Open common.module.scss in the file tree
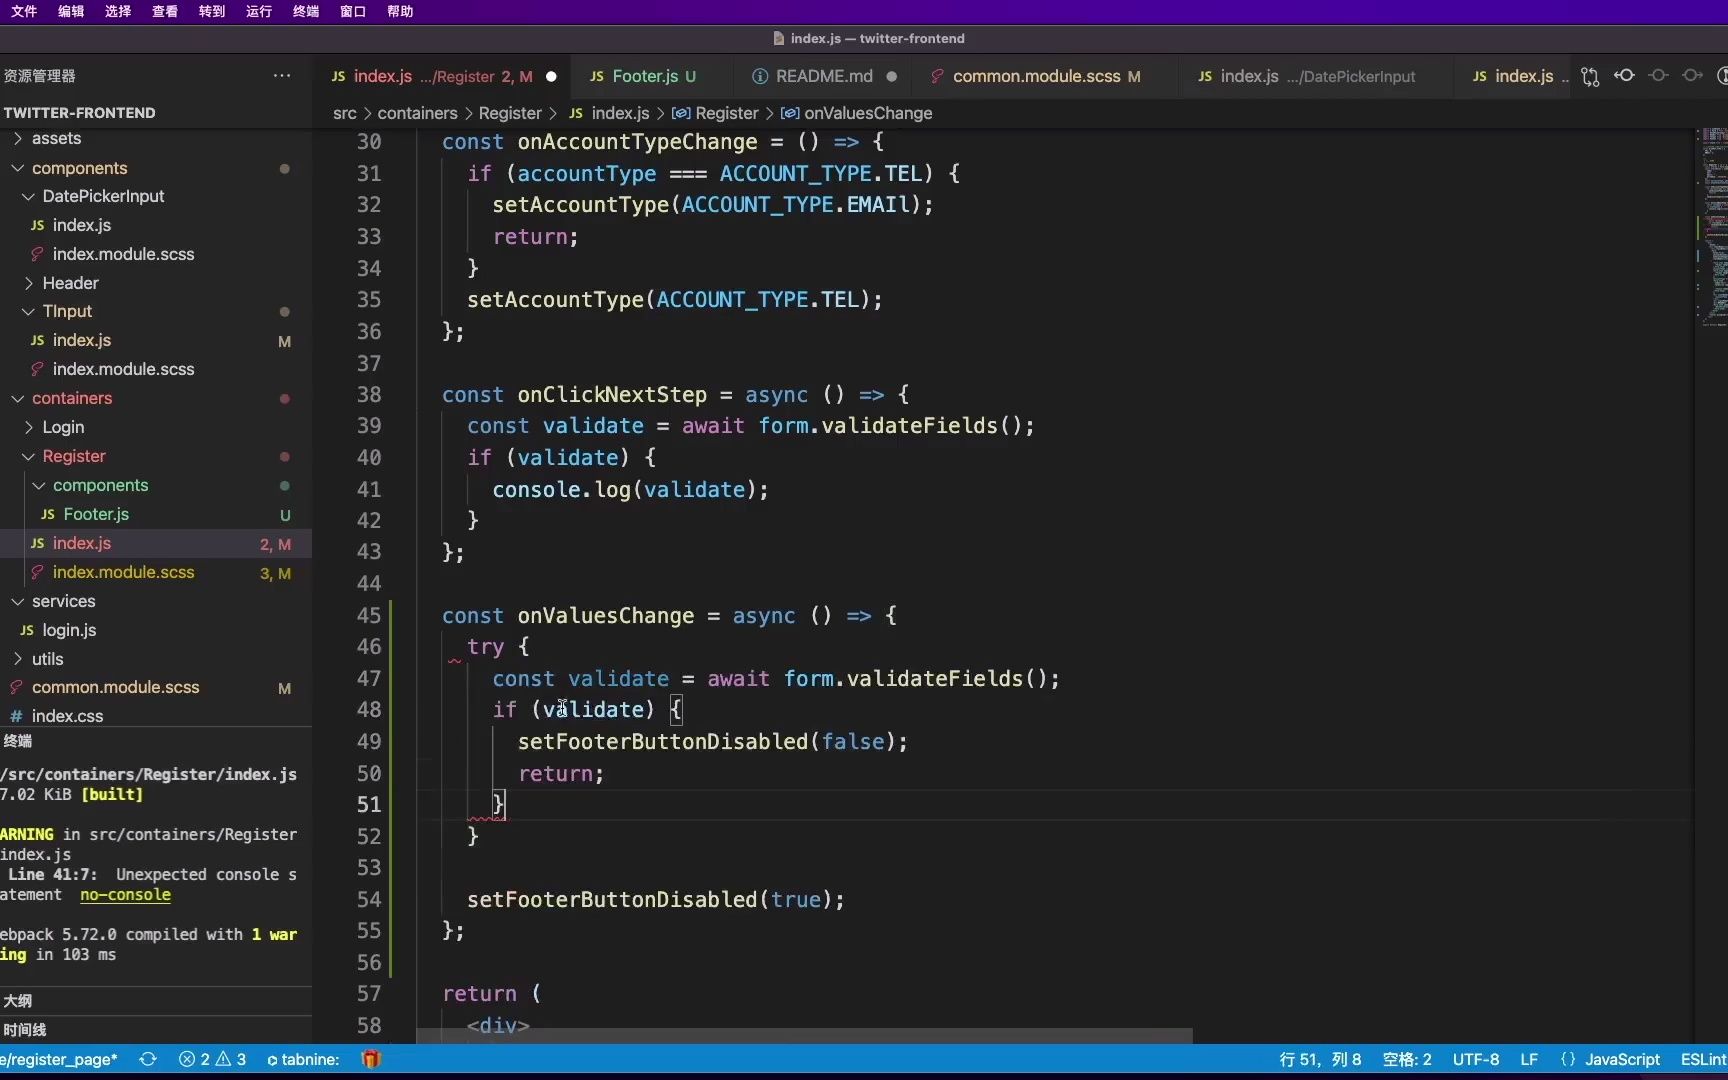The image size is (1728, 1080). tap(156, 687)
